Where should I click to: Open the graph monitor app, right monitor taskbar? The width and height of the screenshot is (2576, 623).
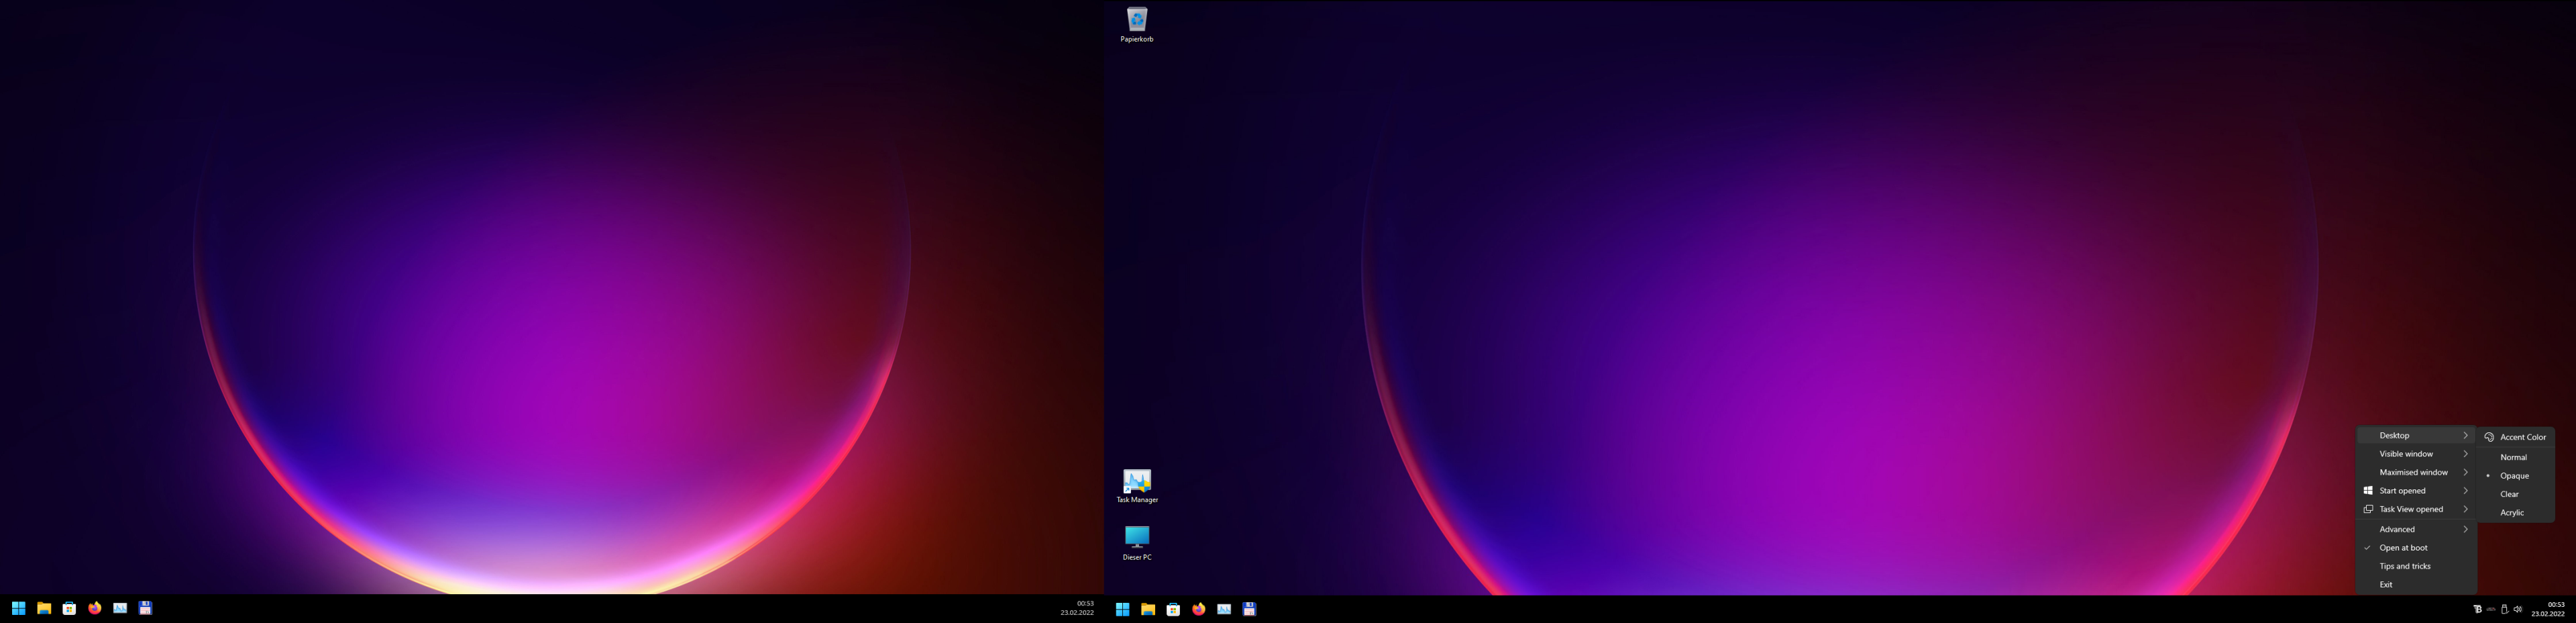coord(1224,609)
